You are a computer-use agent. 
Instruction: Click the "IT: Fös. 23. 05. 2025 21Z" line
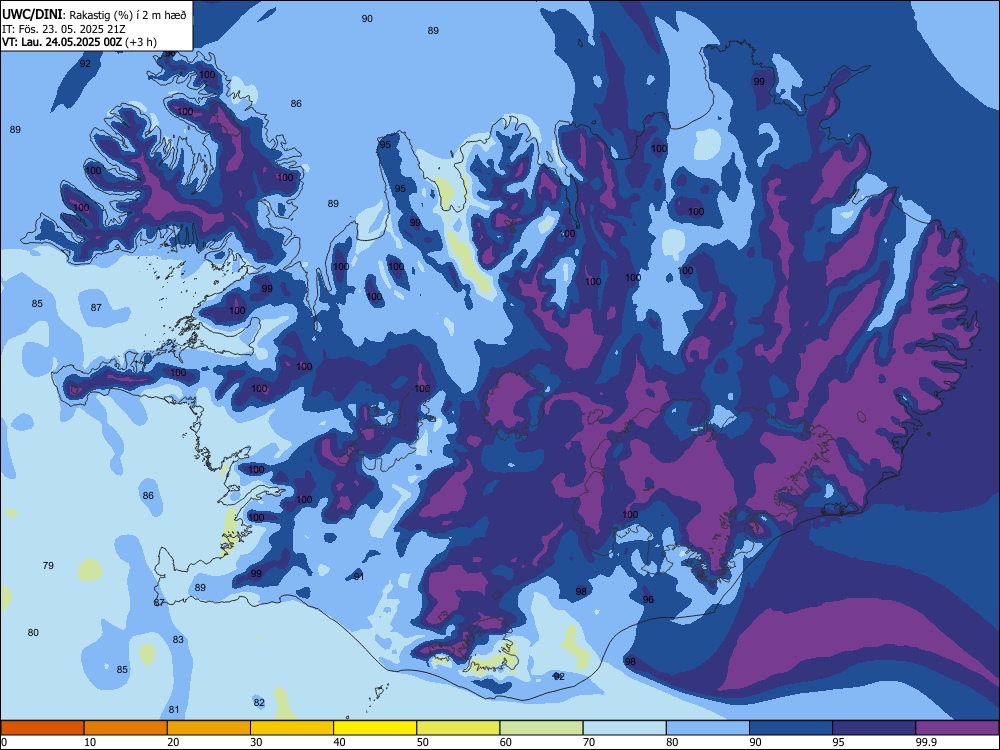64,29
